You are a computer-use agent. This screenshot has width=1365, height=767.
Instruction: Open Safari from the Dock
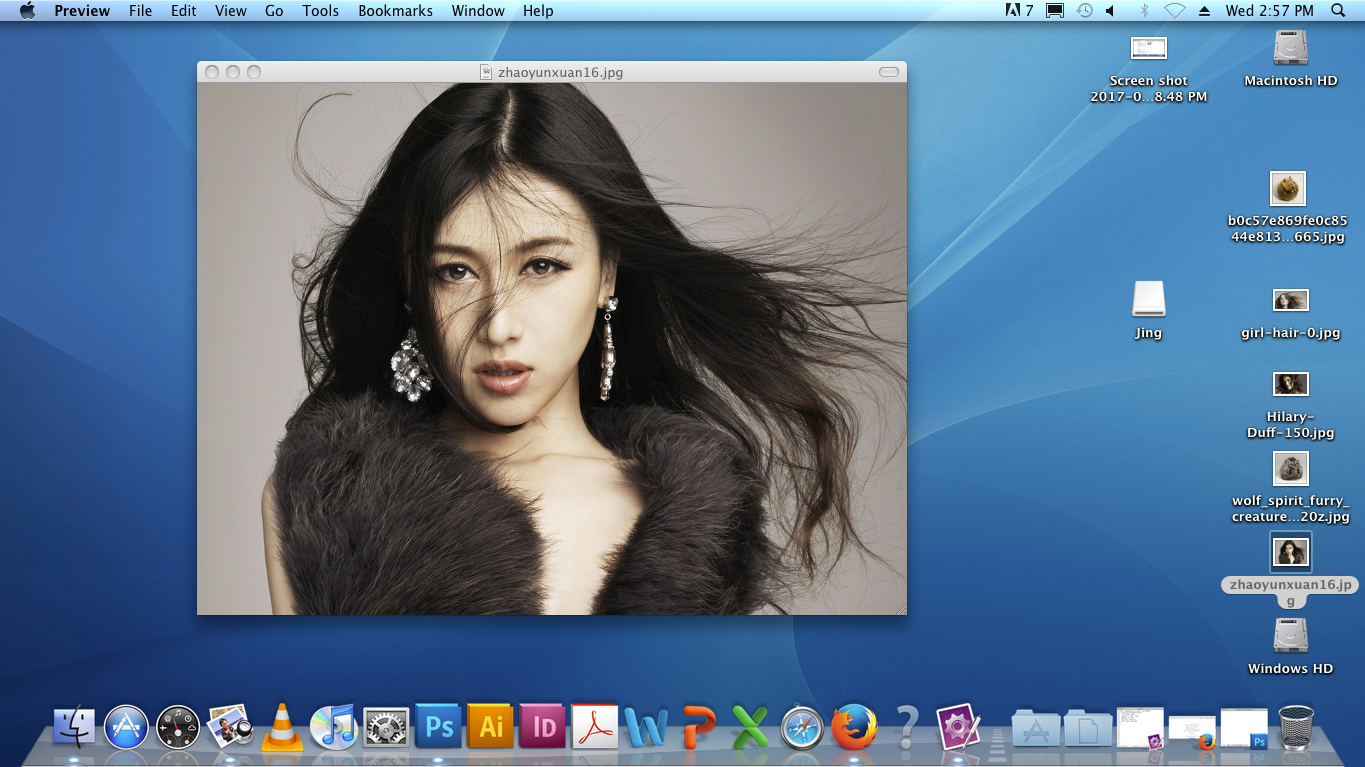tap(802, 727)
